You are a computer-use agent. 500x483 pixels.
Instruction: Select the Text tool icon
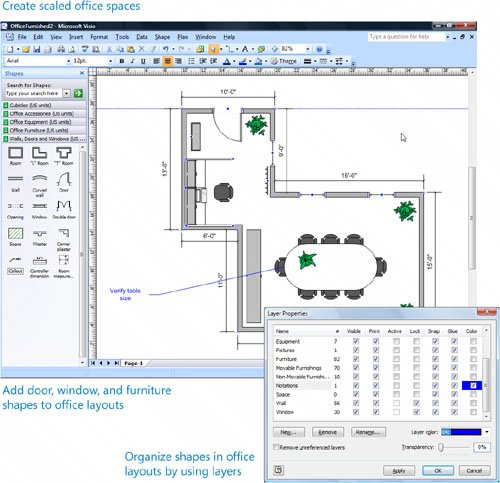coord(245,49)
